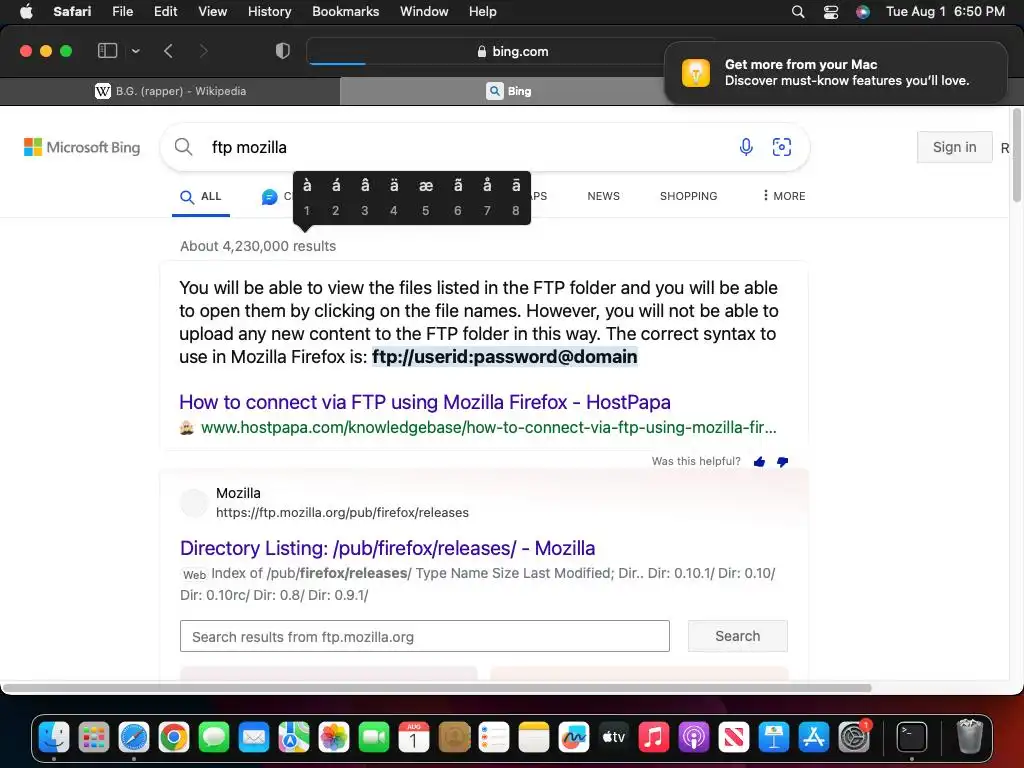
Task: Open the Bookmarks menu
Action: (x=345, y=11)
